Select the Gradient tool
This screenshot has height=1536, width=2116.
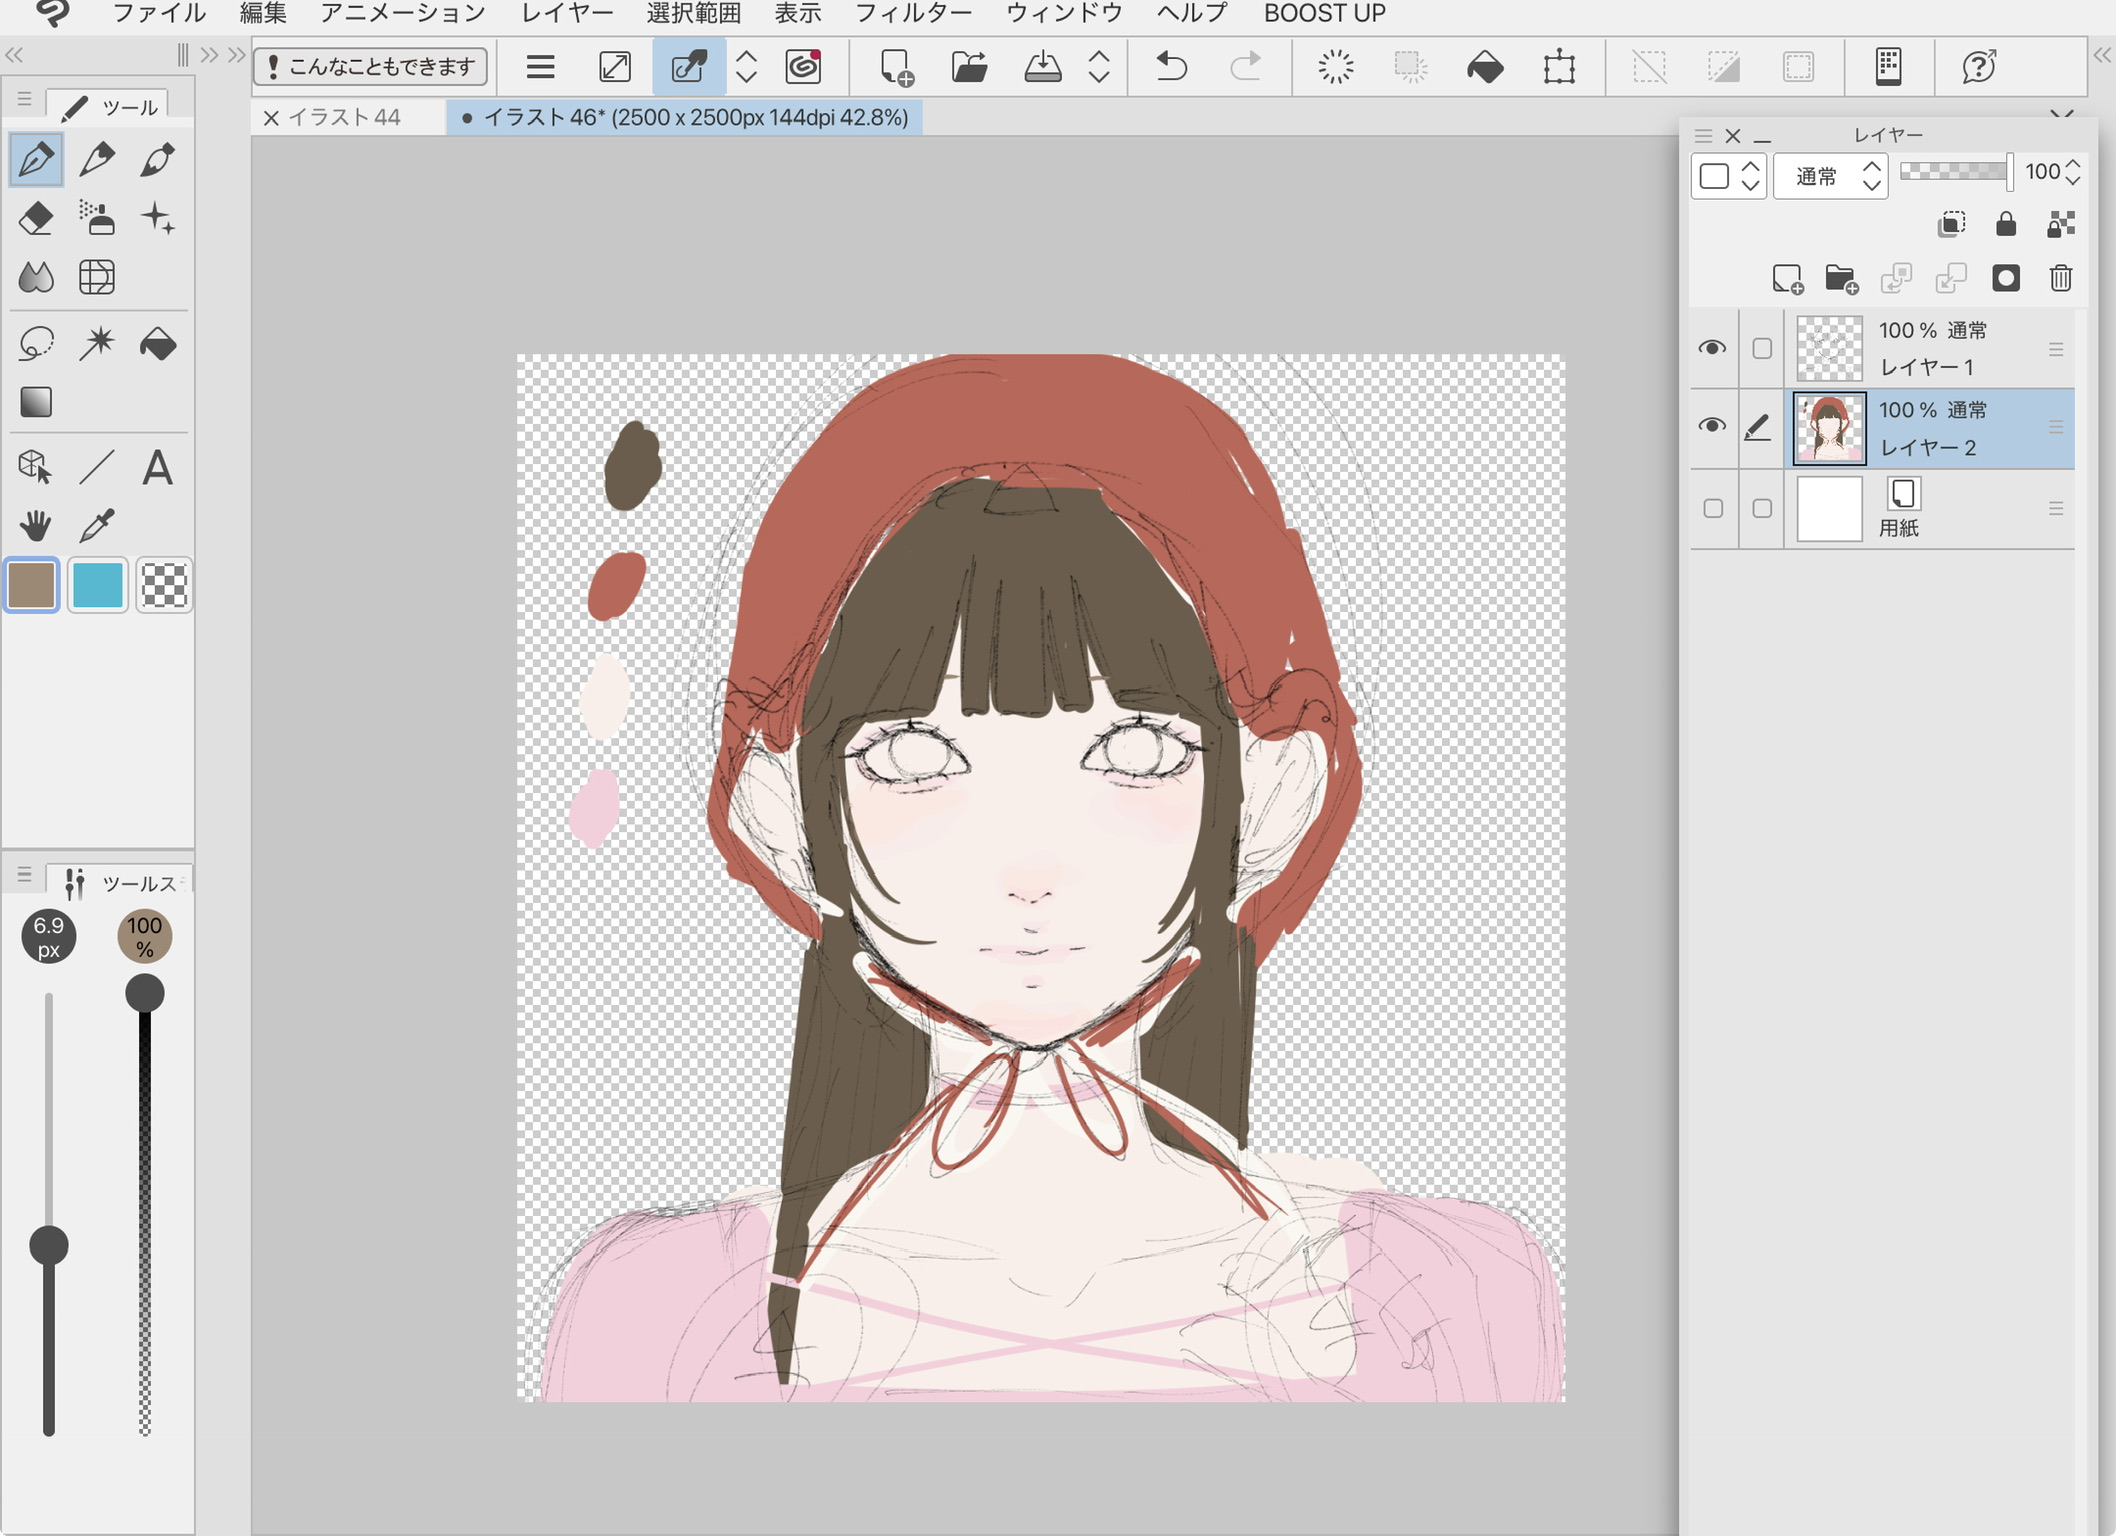(36, 402)
